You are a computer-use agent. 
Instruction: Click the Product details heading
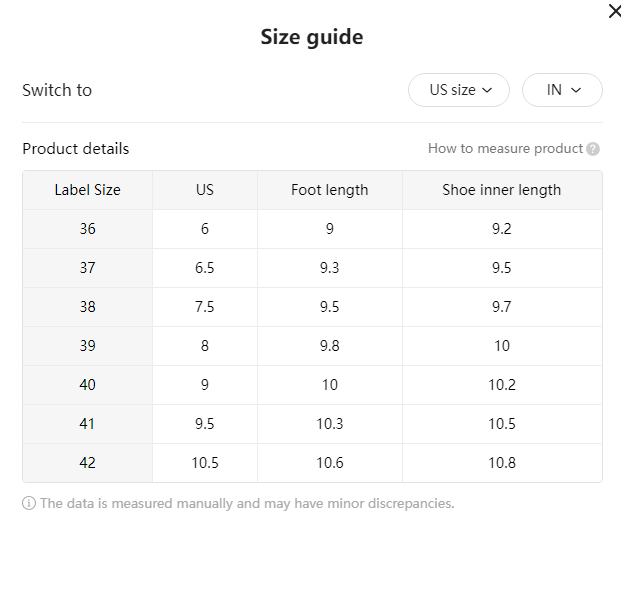[76, 149]
